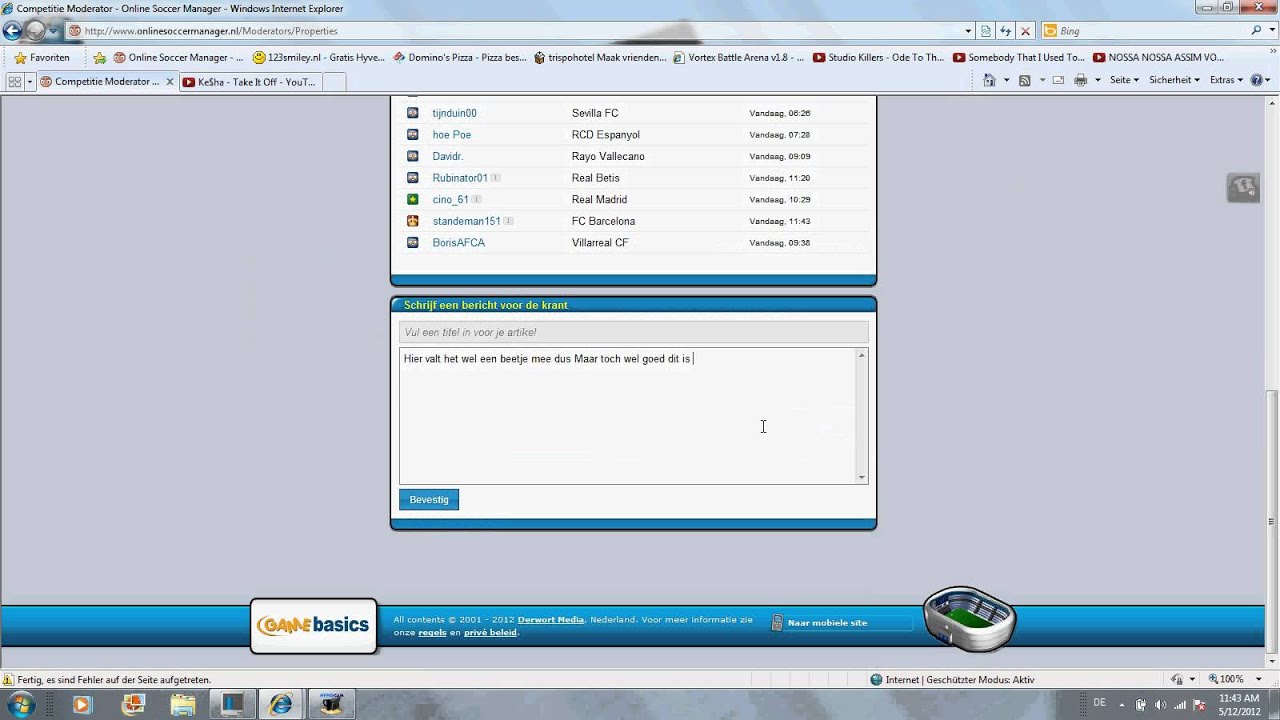Screen dimensions: 1280x720
Task: Click inside the article message text area
Action: coord(627,416)
